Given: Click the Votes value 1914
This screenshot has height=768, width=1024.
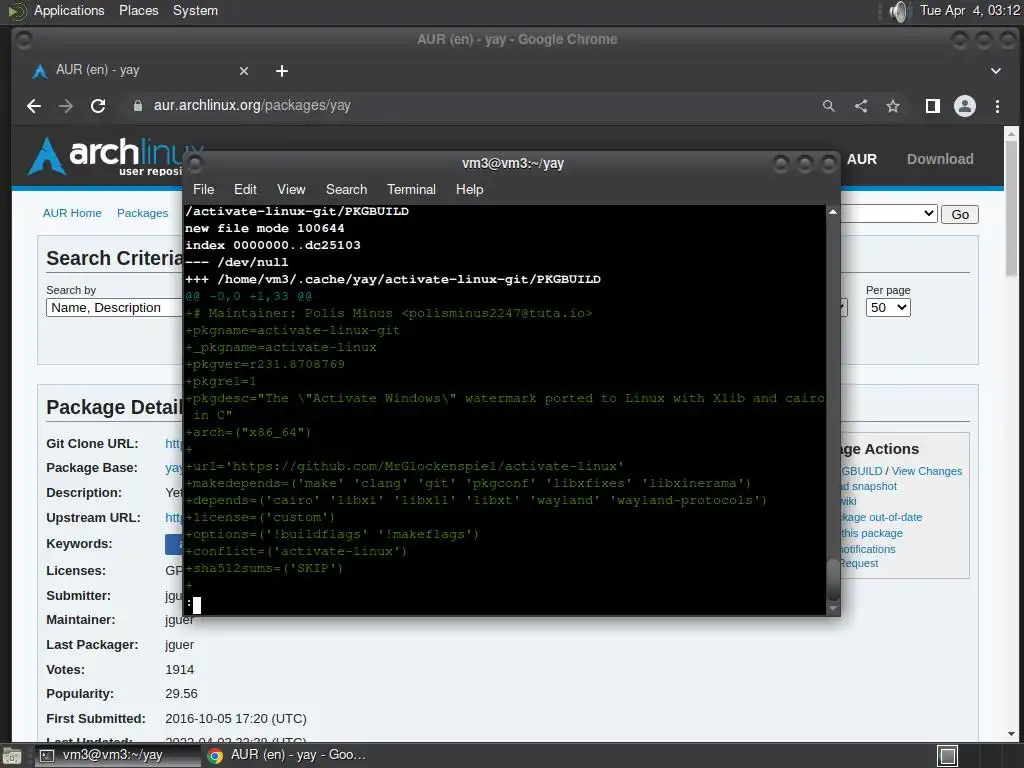Looking at the screenshot, I should pos(180,670).
